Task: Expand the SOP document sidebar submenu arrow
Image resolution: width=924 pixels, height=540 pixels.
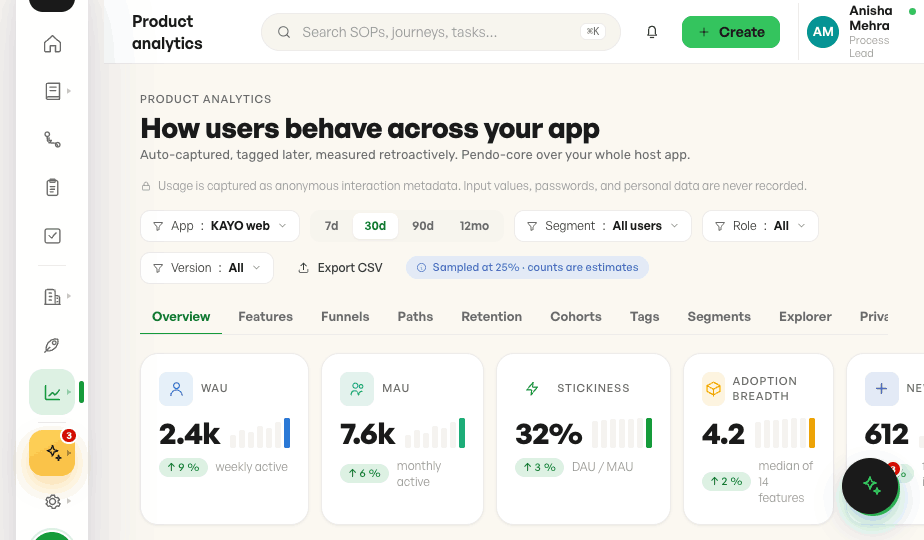Action: coord(68,91)
